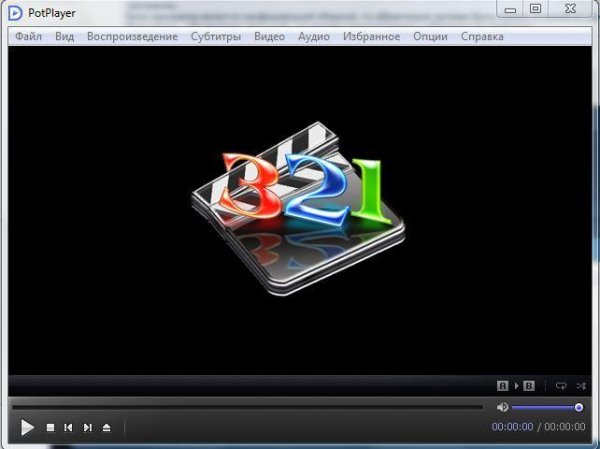The height and width of the screenshot is (449, 600).
Task: Set A-B repeat start point A
Action: pyautogui.click(x=502, y=386)
